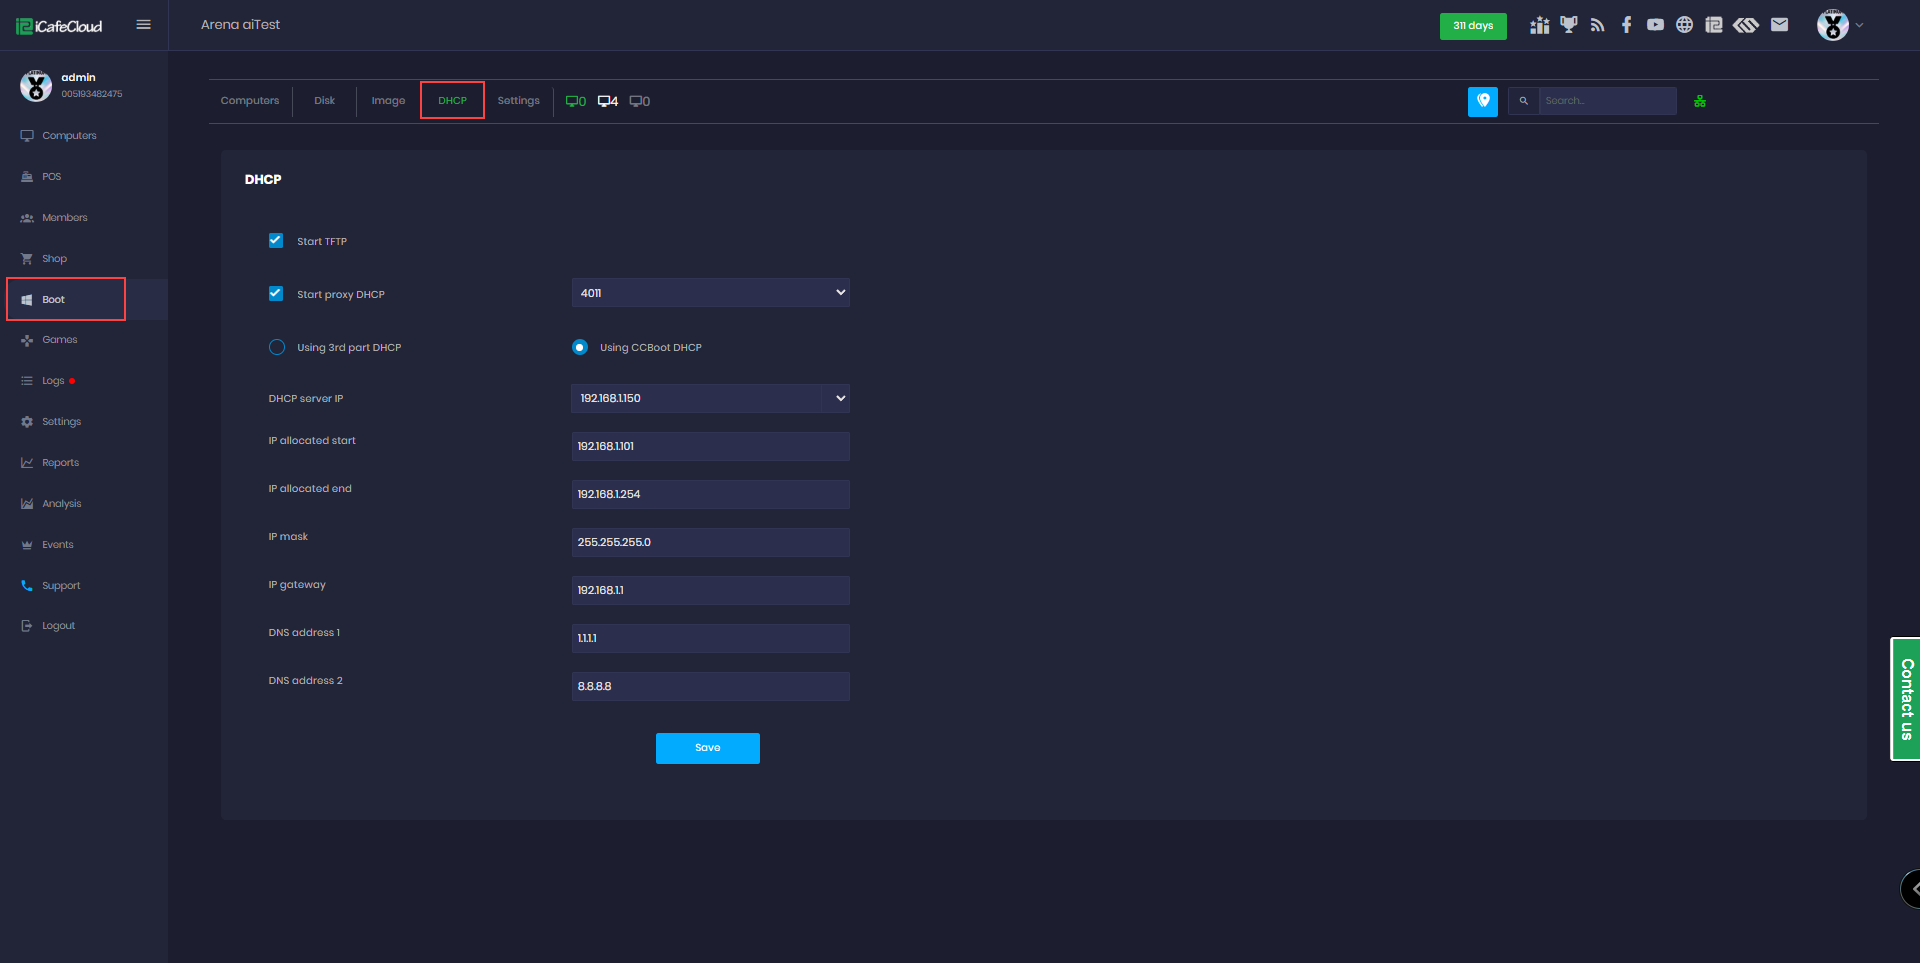Switch to the Image tab

point(388,101)
